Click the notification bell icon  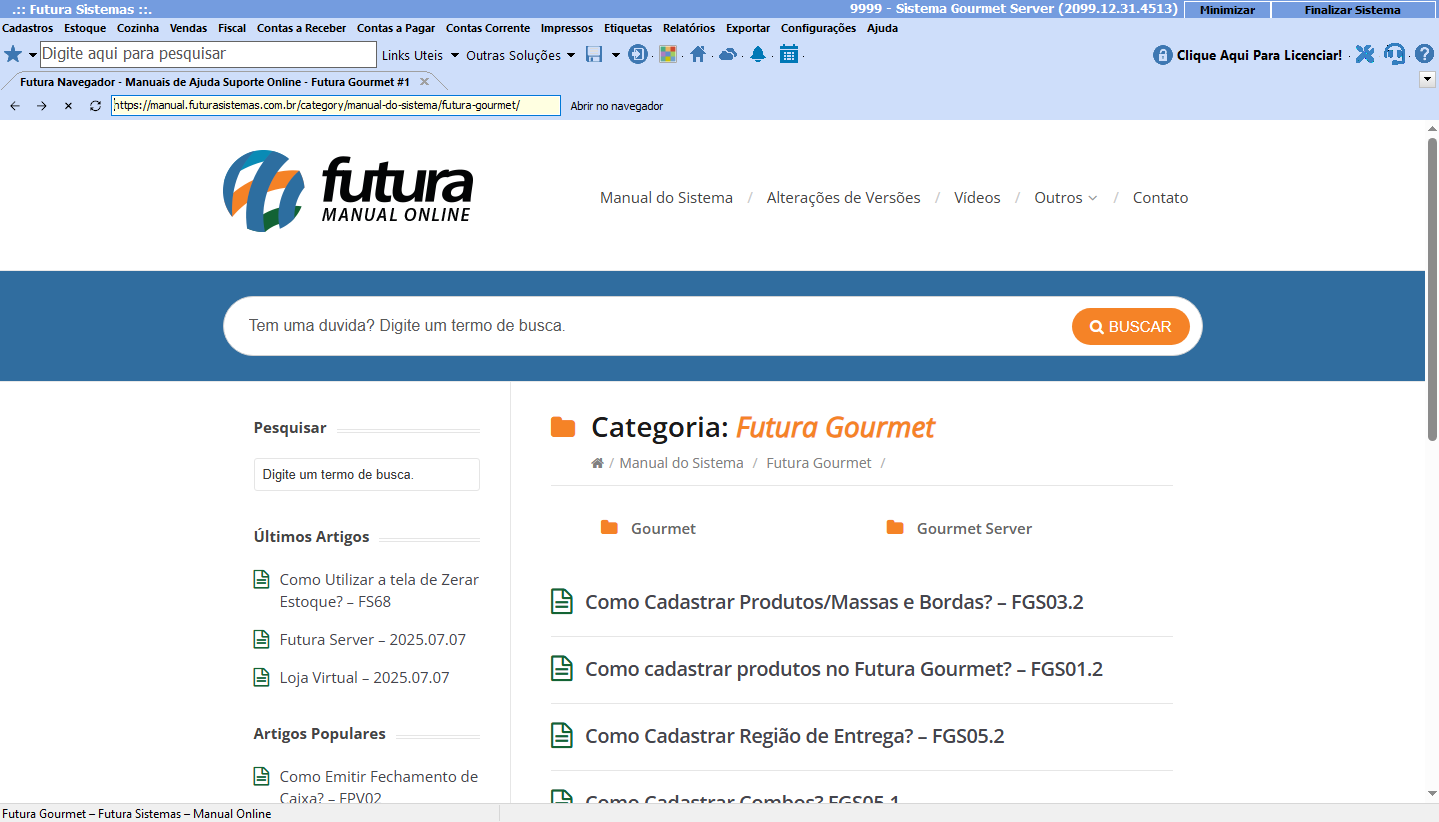click(x=758, y=54)
